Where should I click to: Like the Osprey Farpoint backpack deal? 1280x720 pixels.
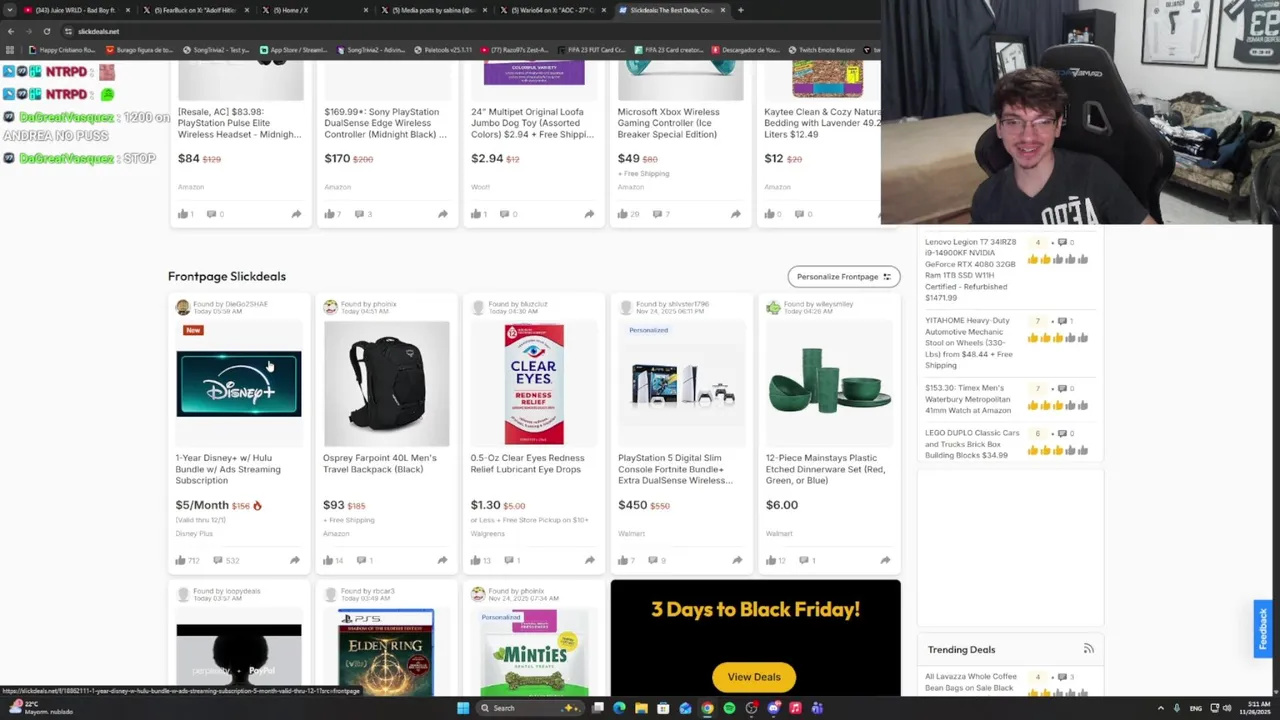pyautogui.click(x=328, y=560)
